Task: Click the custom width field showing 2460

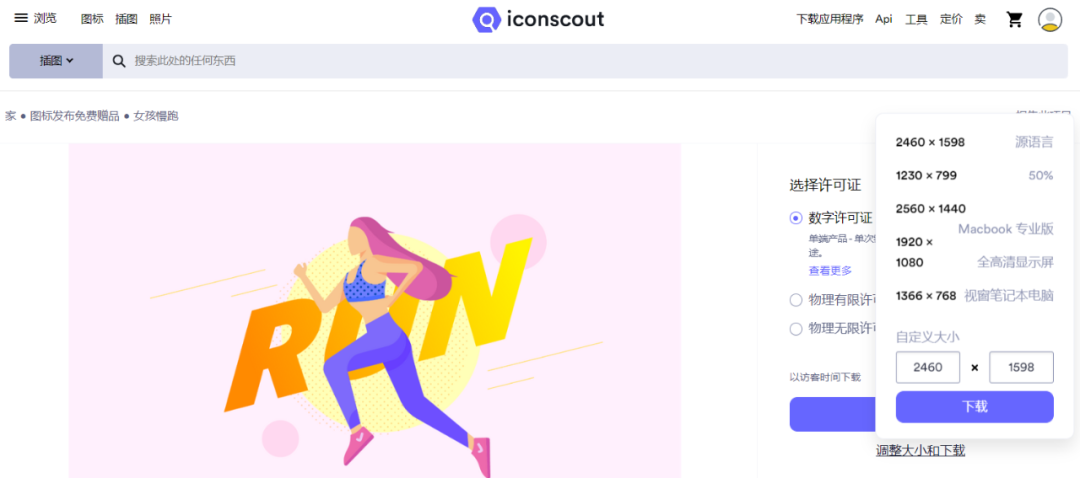Action: tap(927, 367)
